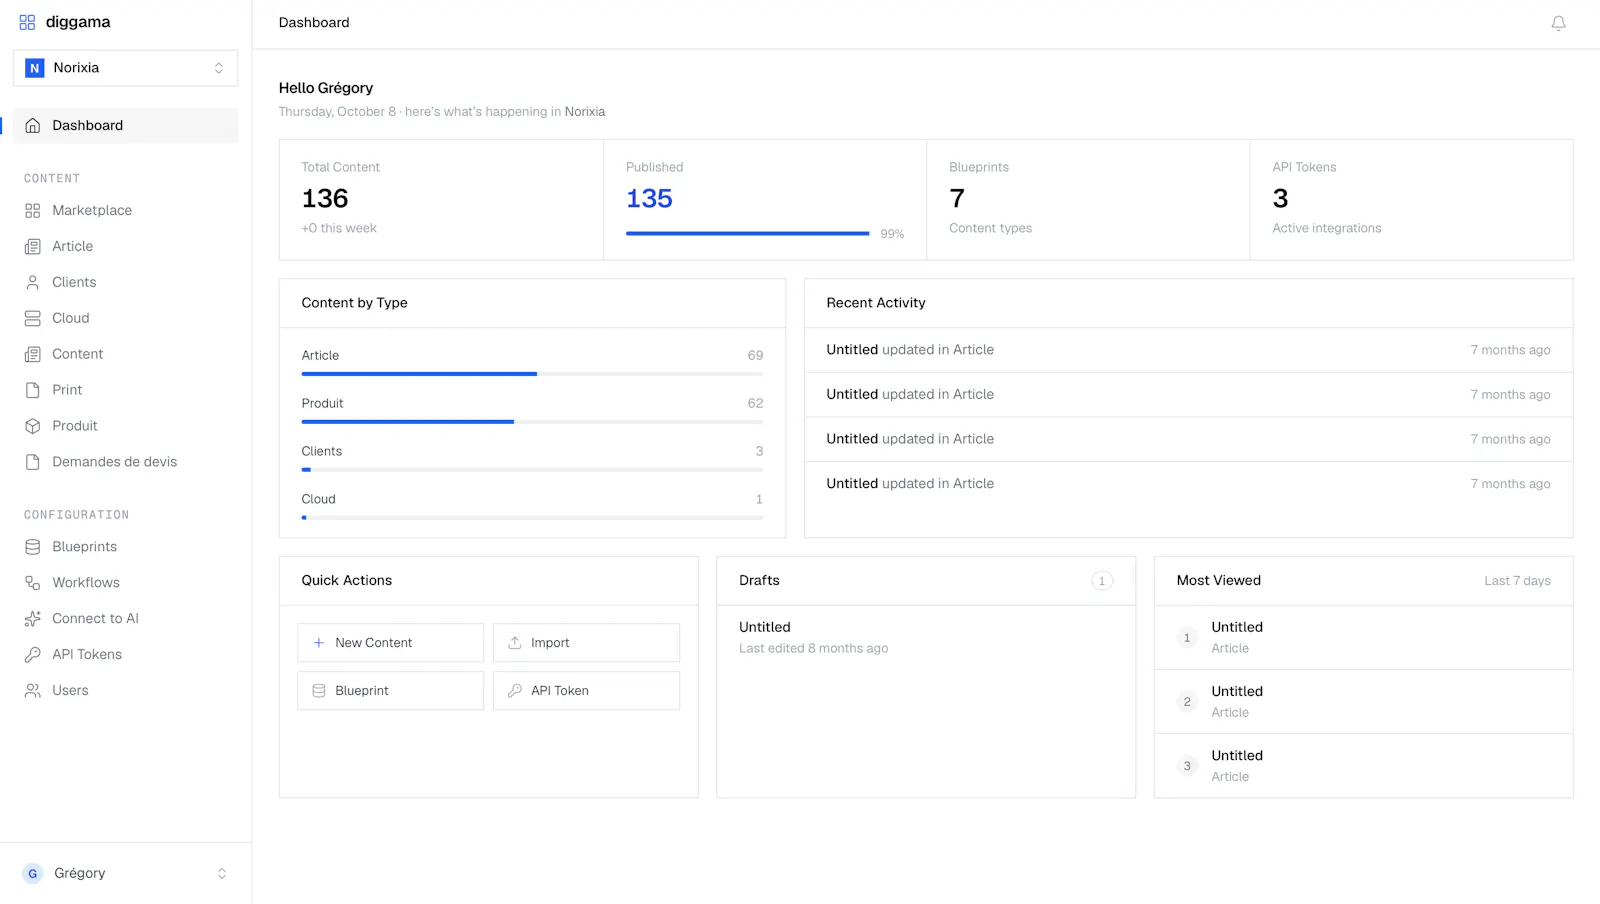
Task: Click the Clients person icon
Action: [33, 282]
